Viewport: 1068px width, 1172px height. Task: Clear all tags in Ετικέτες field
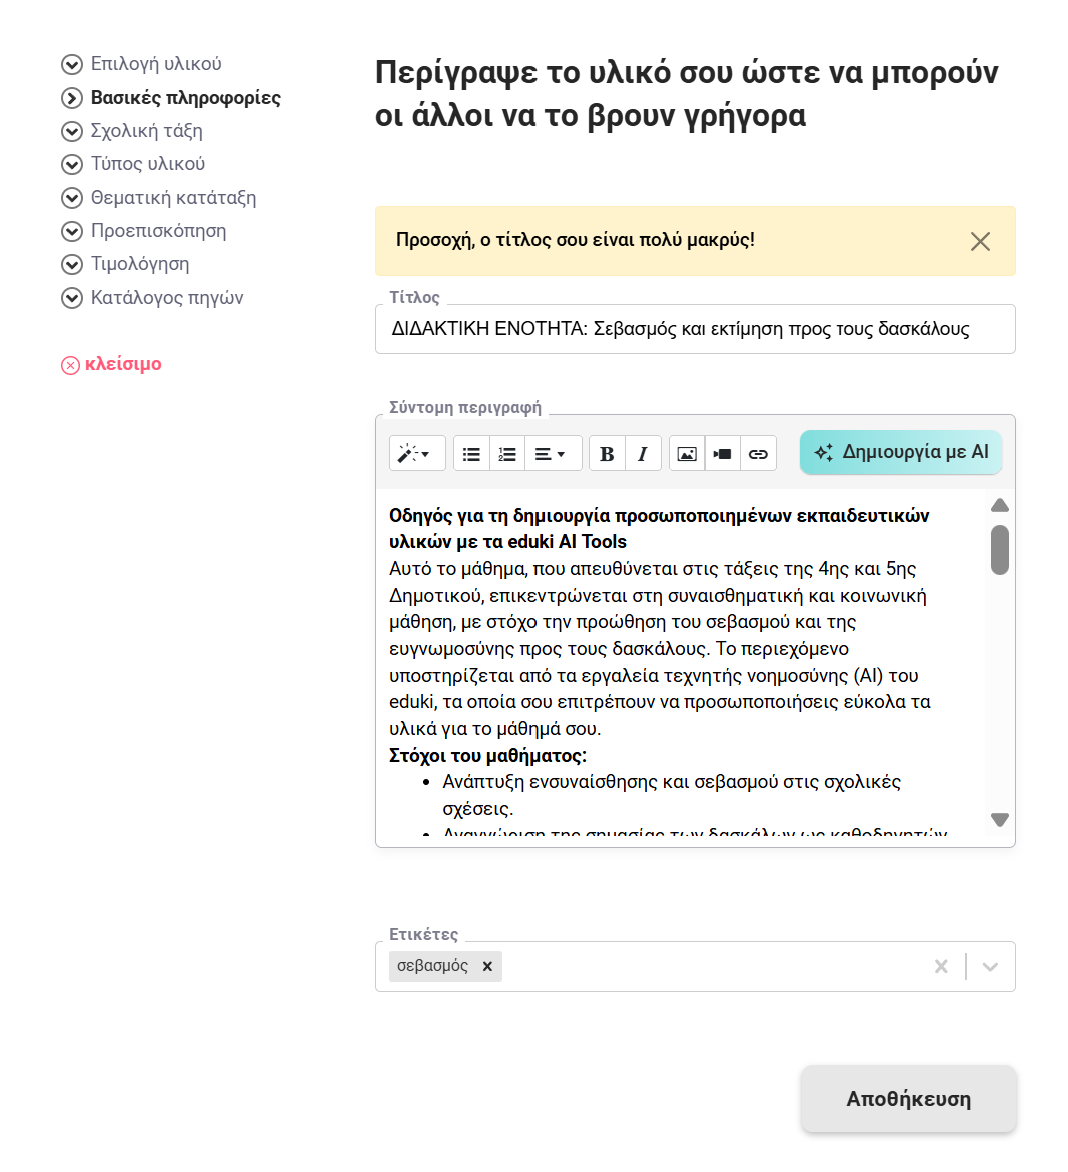click(941, 966)
